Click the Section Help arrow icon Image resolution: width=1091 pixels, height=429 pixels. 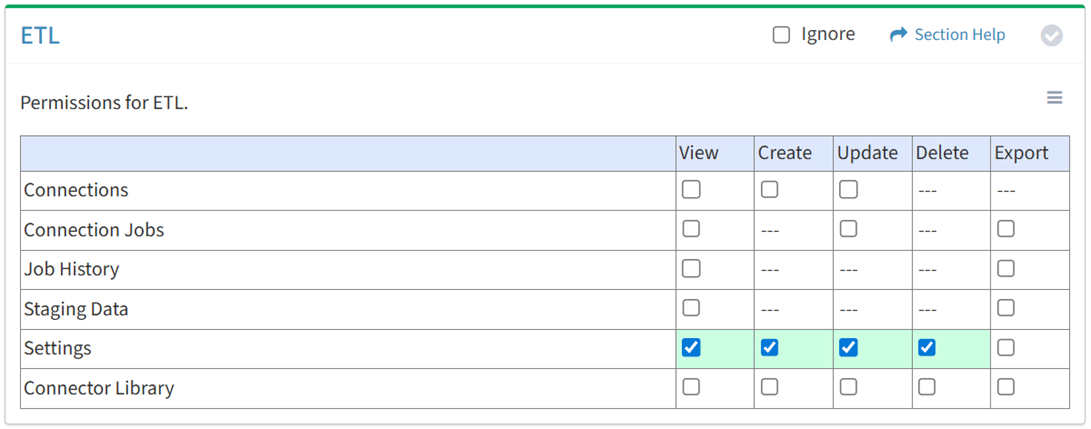tap(897, 35)
